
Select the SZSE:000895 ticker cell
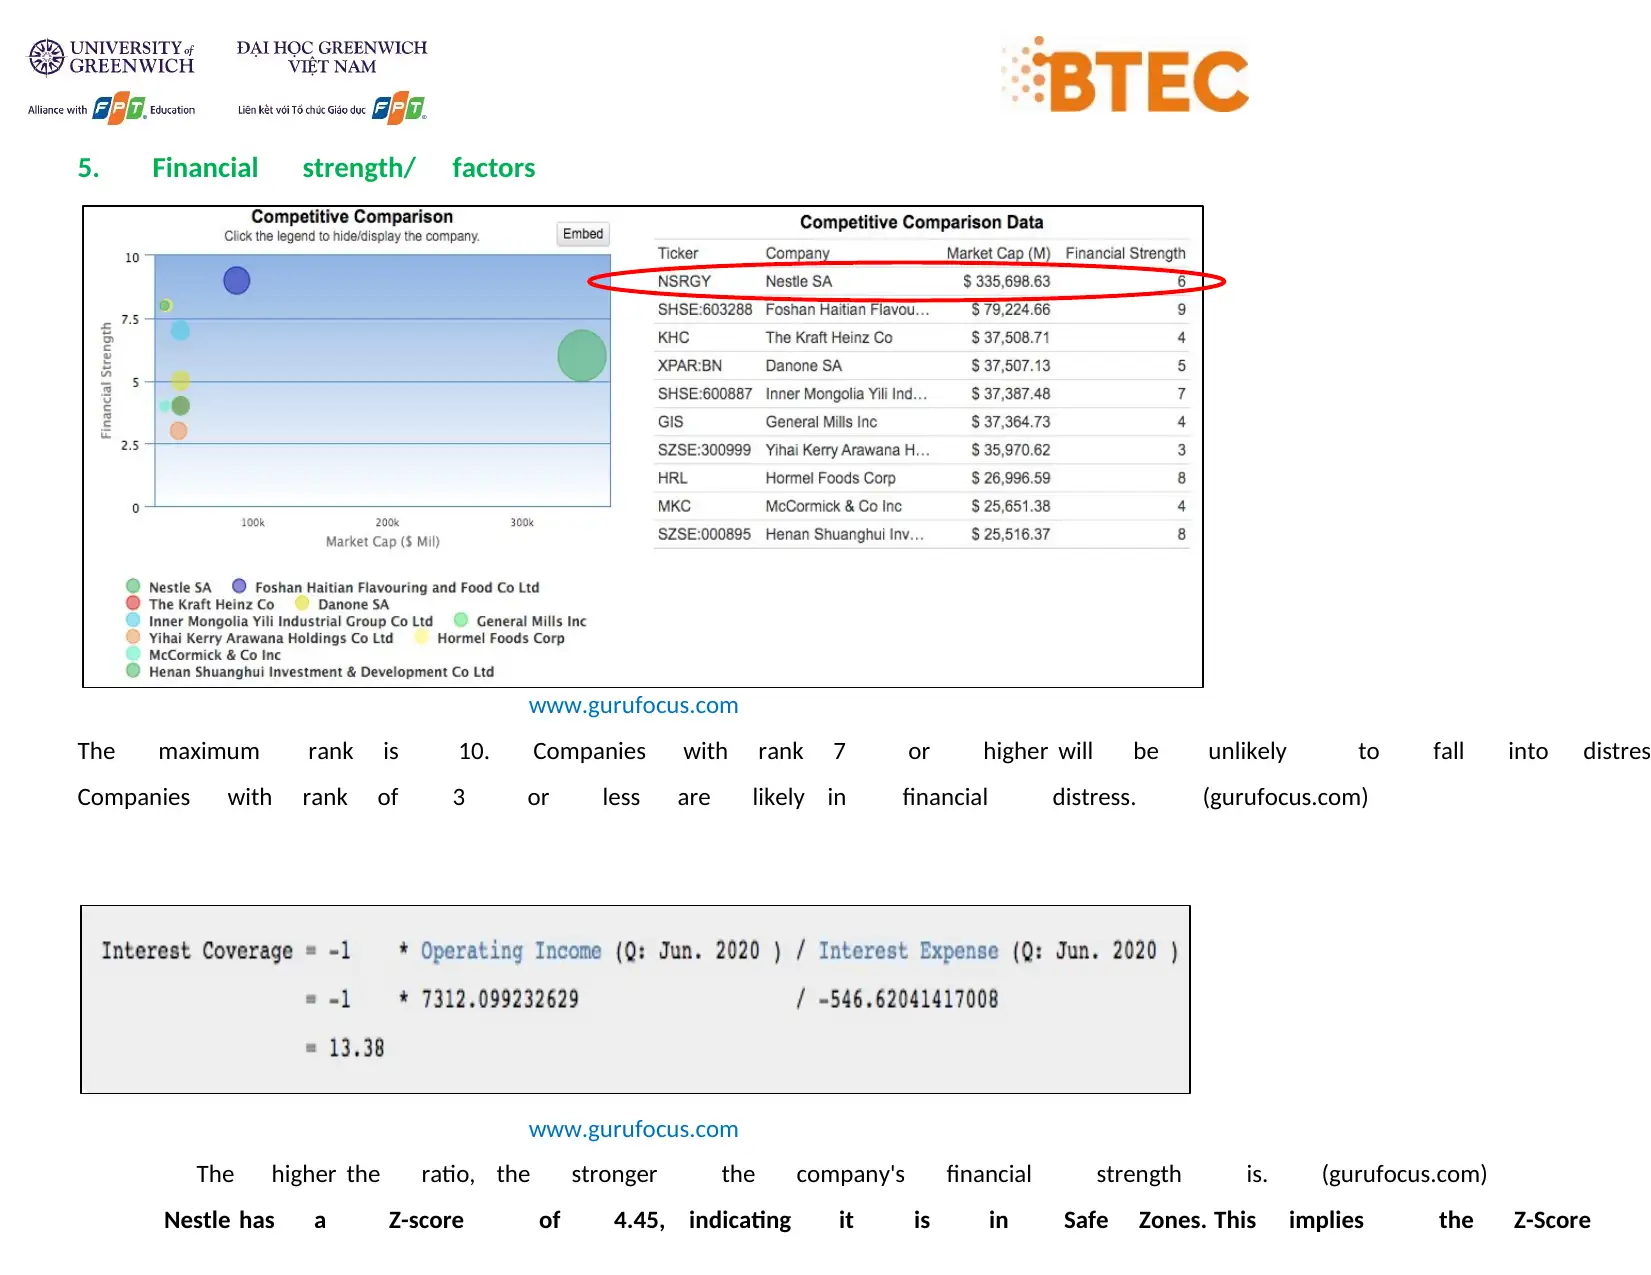point(704,534)
